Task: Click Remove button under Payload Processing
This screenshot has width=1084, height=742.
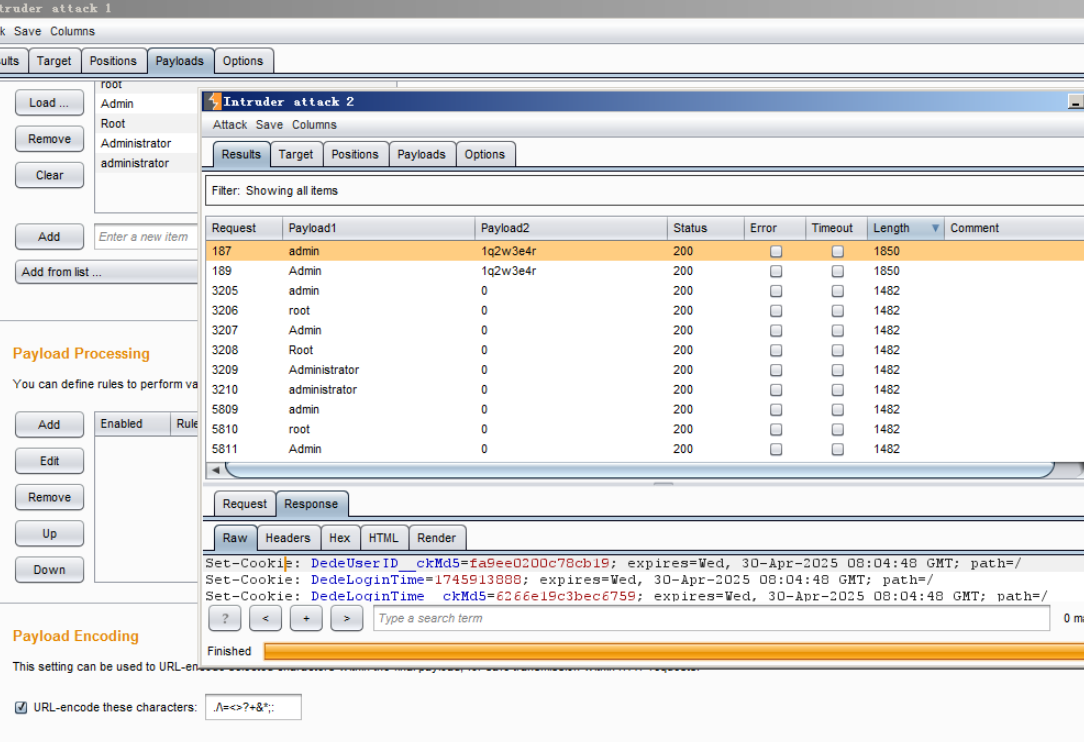Action: [x=49, y=497]
